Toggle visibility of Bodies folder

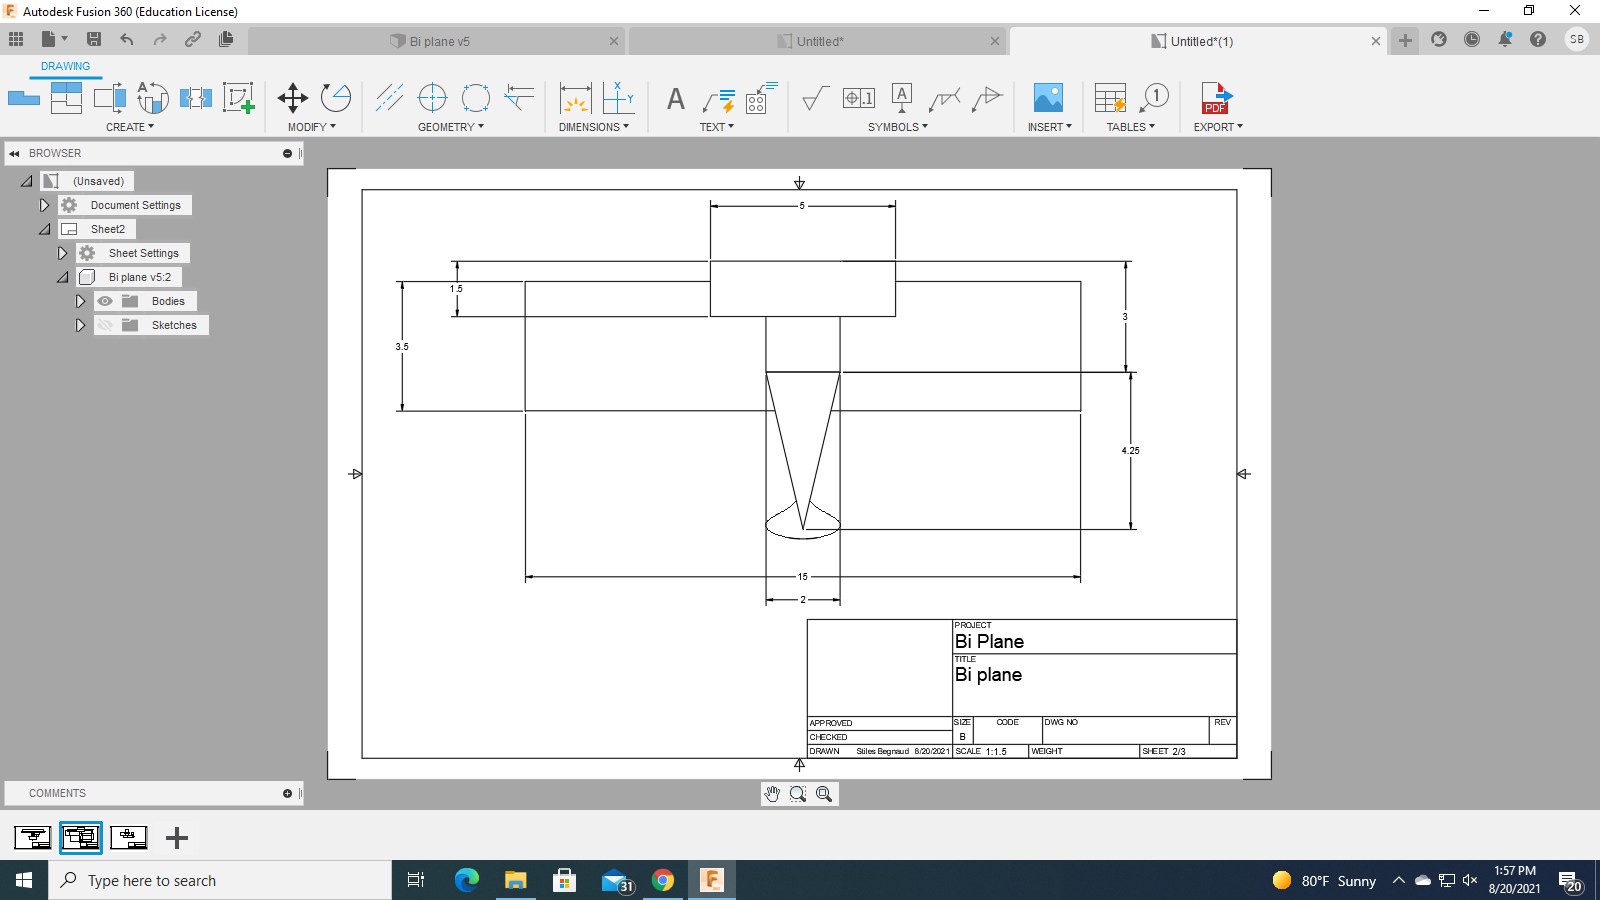104,300
